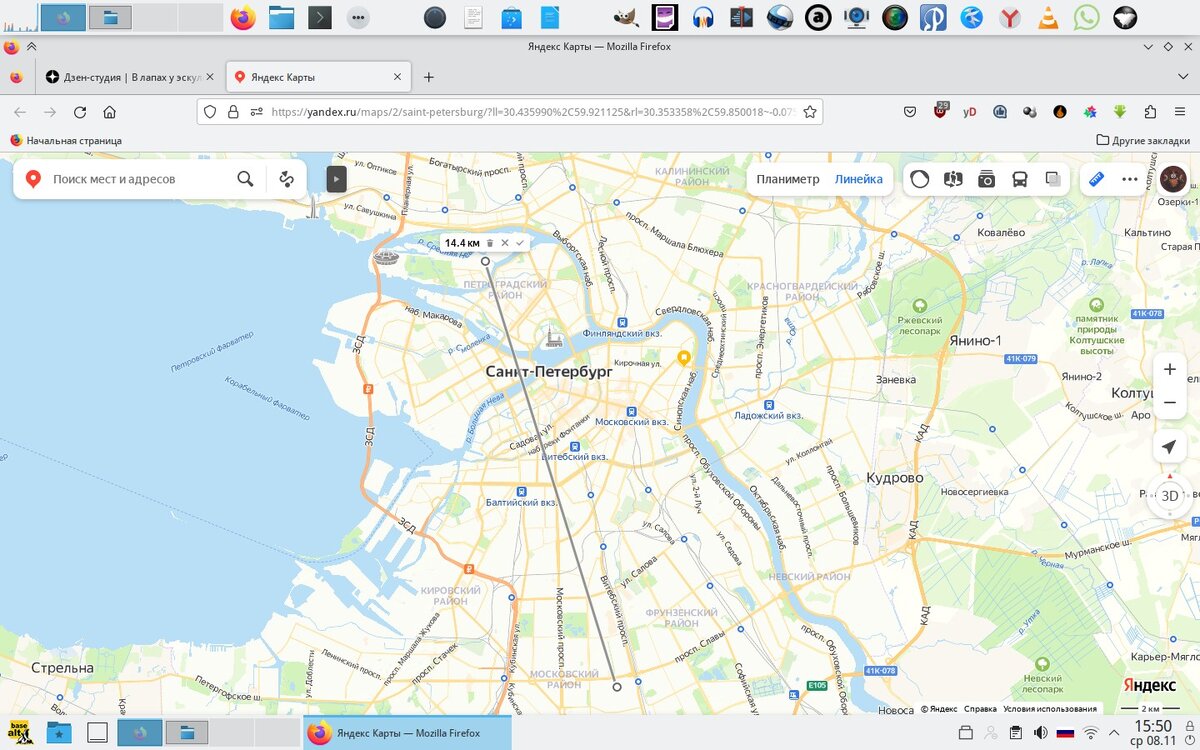View site padlock security info
The width and height of the screenshot is (1200, 750).
click(x=233, y=112)
